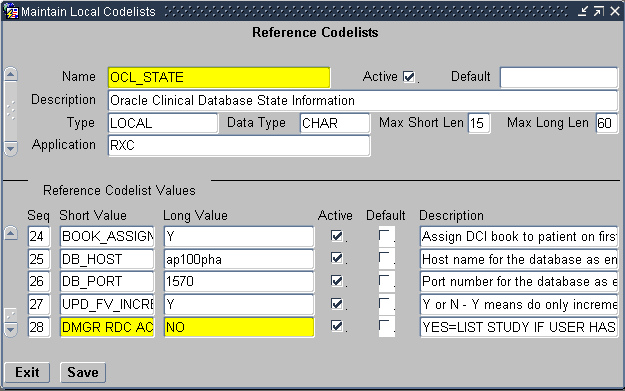Image resolution: width=625 pixels, height=391 pixels.
Task: Select highlighted Short Value DMGR RDC AC
Action: 107,327
